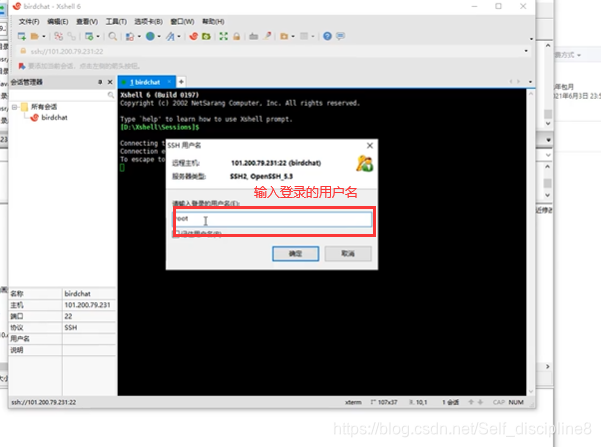Toggle the remember username checkbox

coord(176,234)
